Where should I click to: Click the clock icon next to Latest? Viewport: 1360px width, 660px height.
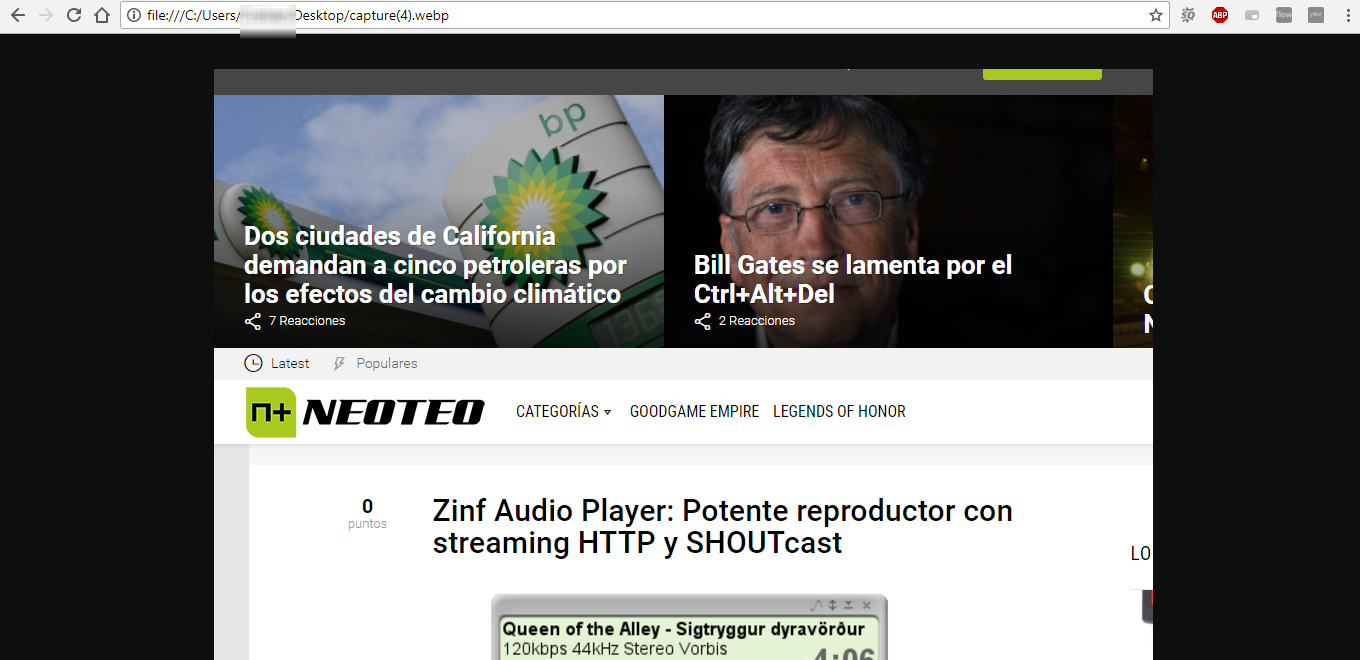254,363
